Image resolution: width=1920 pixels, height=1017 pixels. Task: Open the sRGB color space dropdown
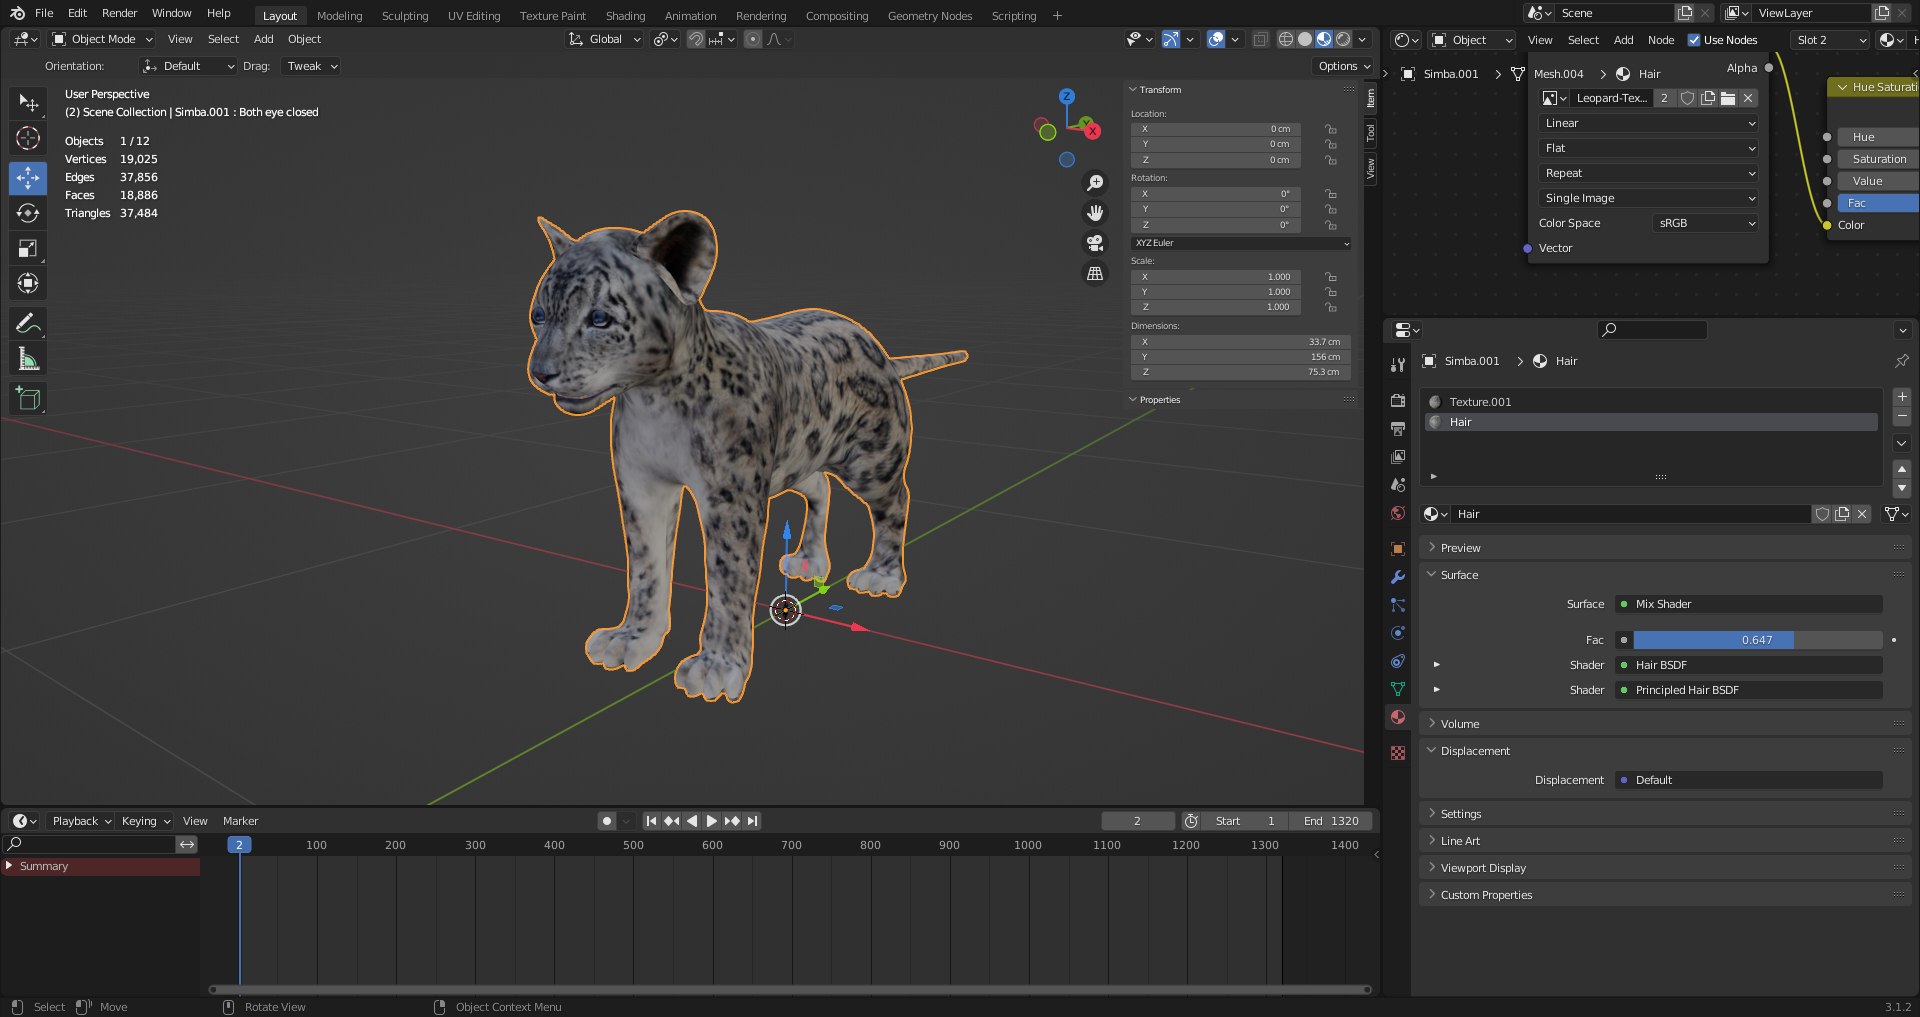click(x=1705, y=223)
